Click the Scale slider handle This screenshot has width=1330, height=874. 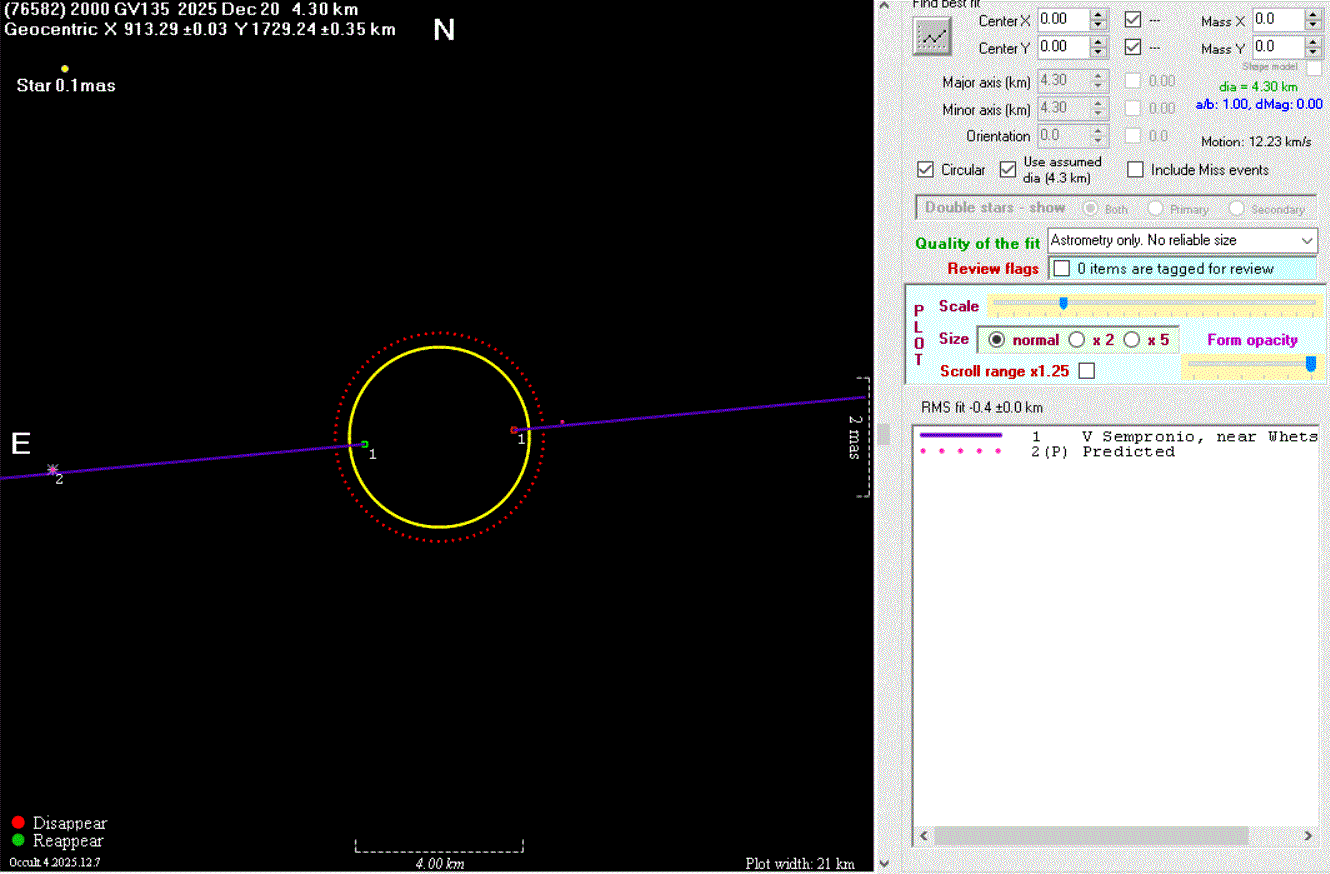click(x=1063, y=303)
